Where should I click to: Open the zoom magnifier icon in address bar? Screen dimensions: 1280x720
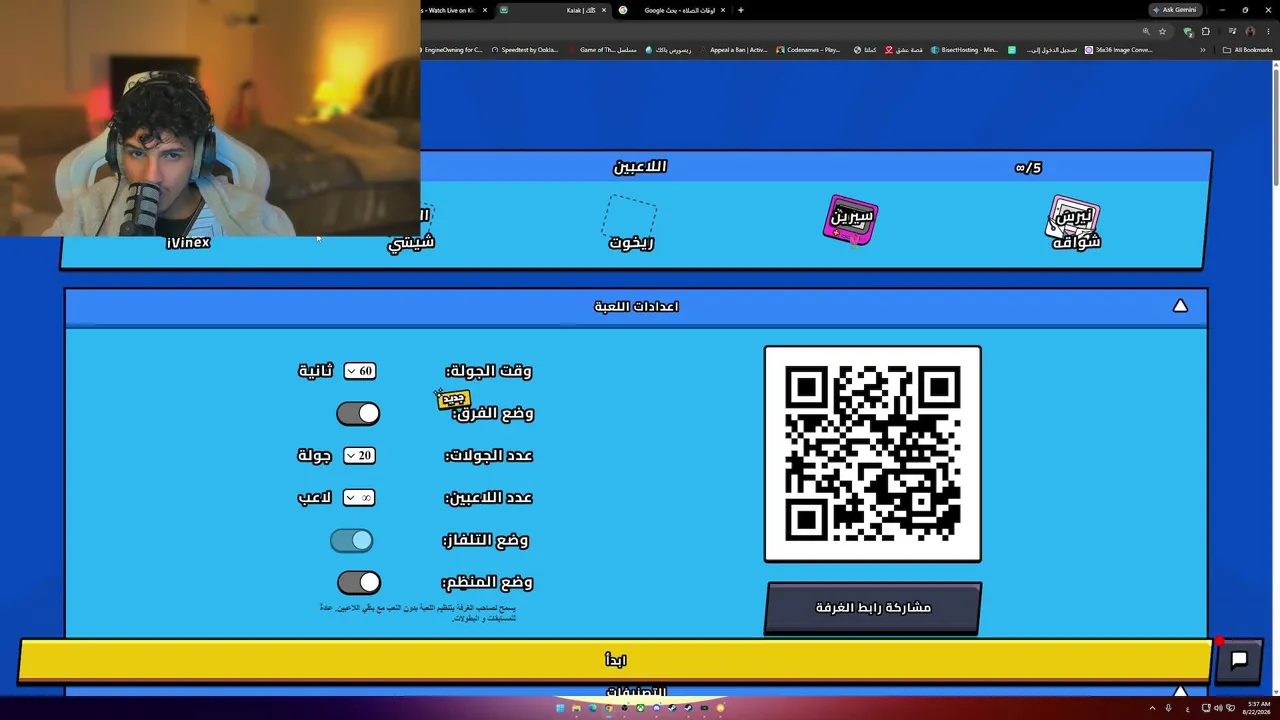coord(1146,31)
